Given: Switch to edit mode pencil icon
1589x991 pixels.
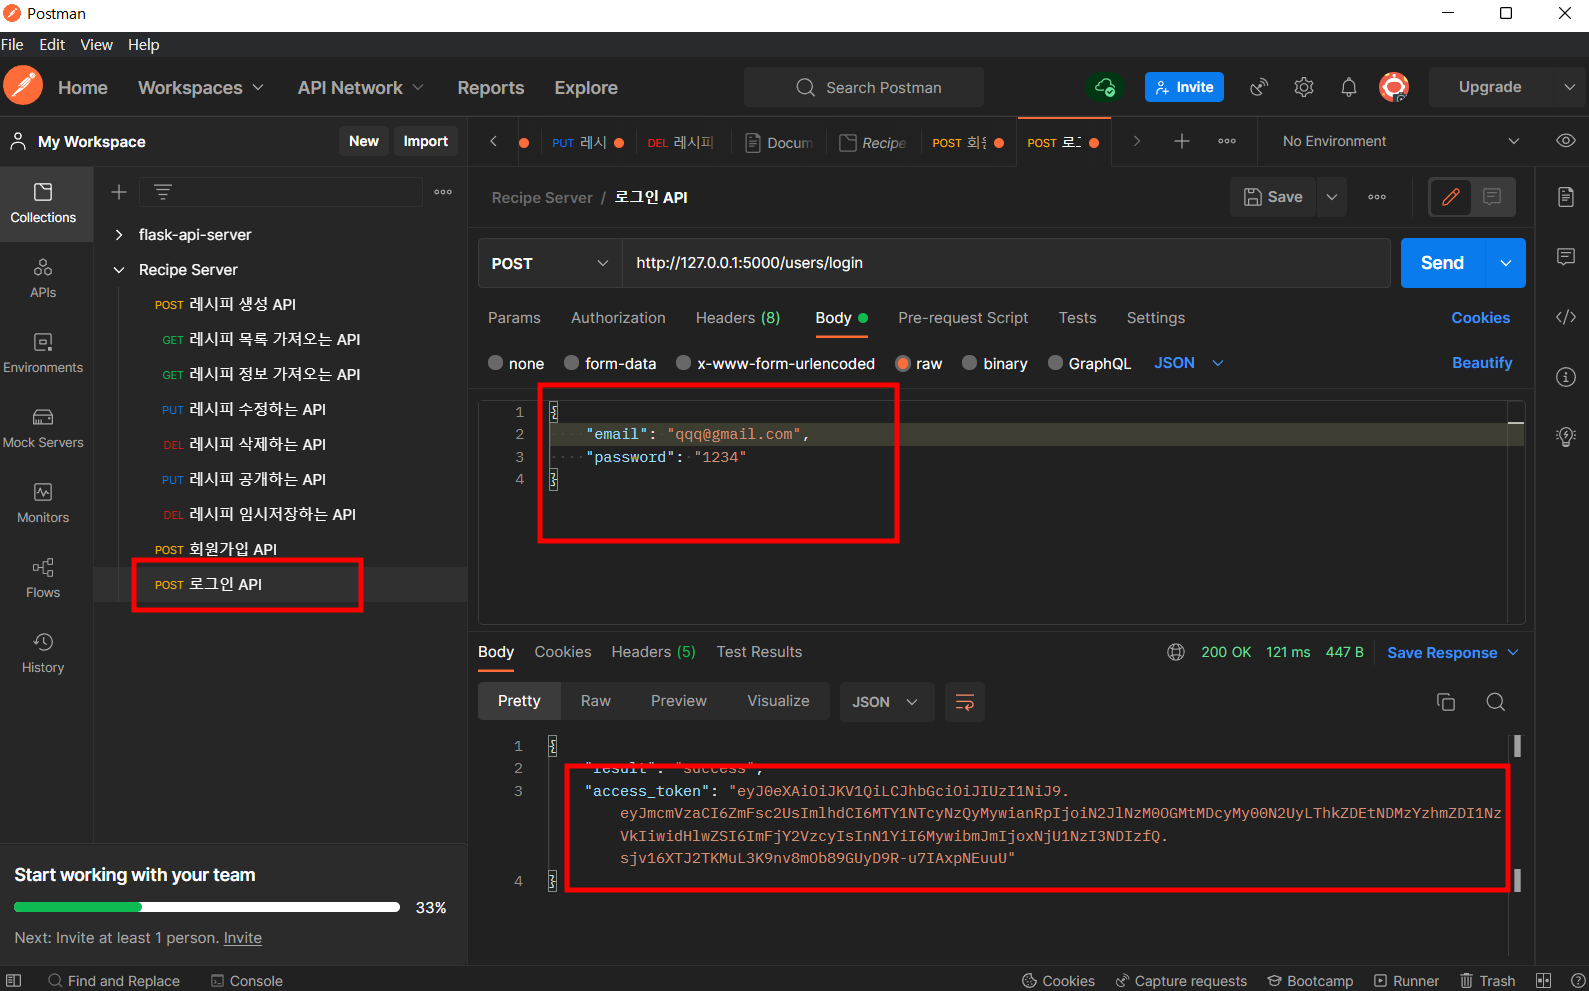Looking at the screenshot, I should (x=1451, y=197).
